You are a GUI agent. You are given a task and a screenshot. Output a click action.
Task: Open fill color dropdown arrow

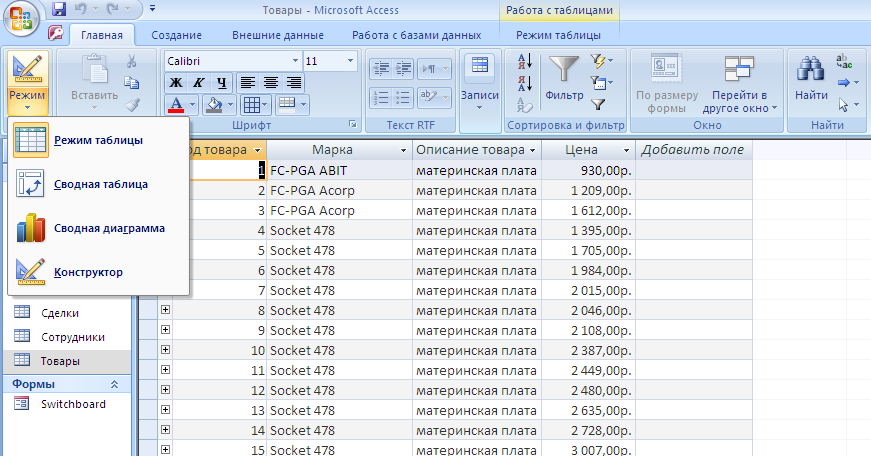(x=230, y=104)
